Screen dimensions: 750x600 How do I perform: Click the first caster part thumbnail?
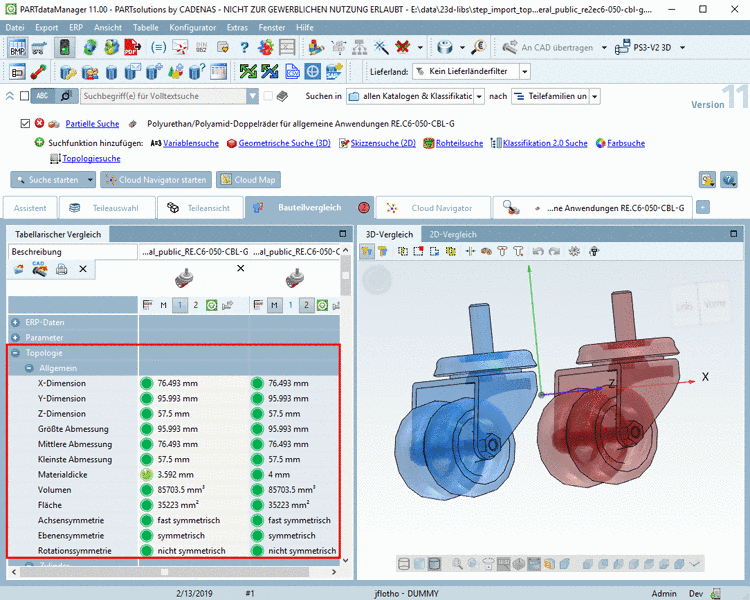184,278
